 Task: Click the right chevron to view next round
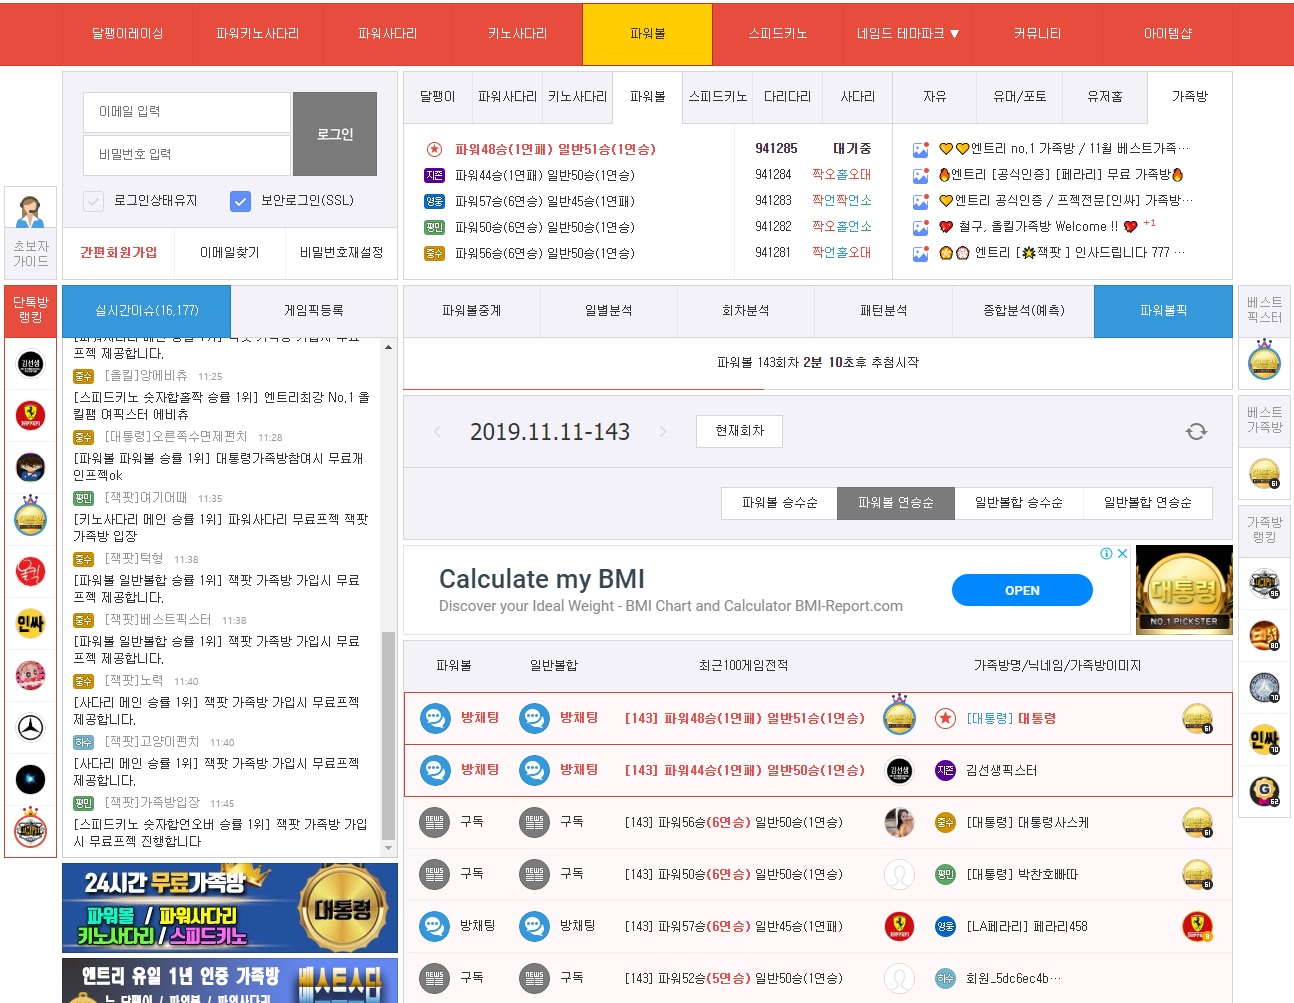pos(662,431)
